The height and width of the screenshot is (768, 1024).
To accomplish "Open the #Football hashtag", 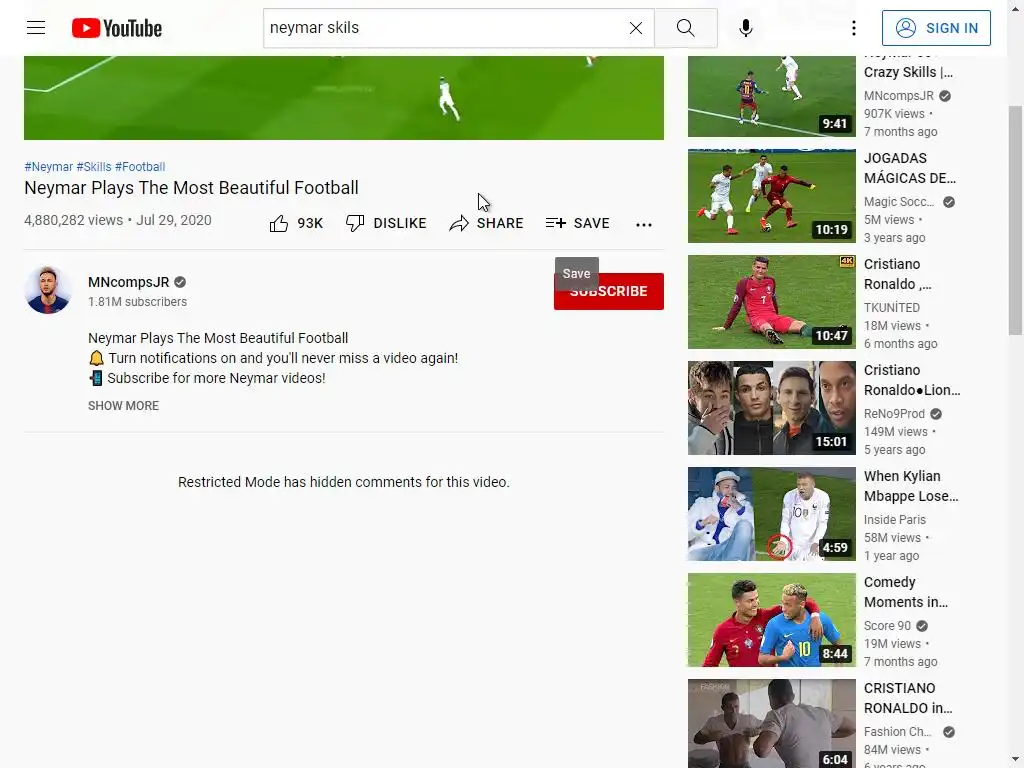I will click(140, 167).
